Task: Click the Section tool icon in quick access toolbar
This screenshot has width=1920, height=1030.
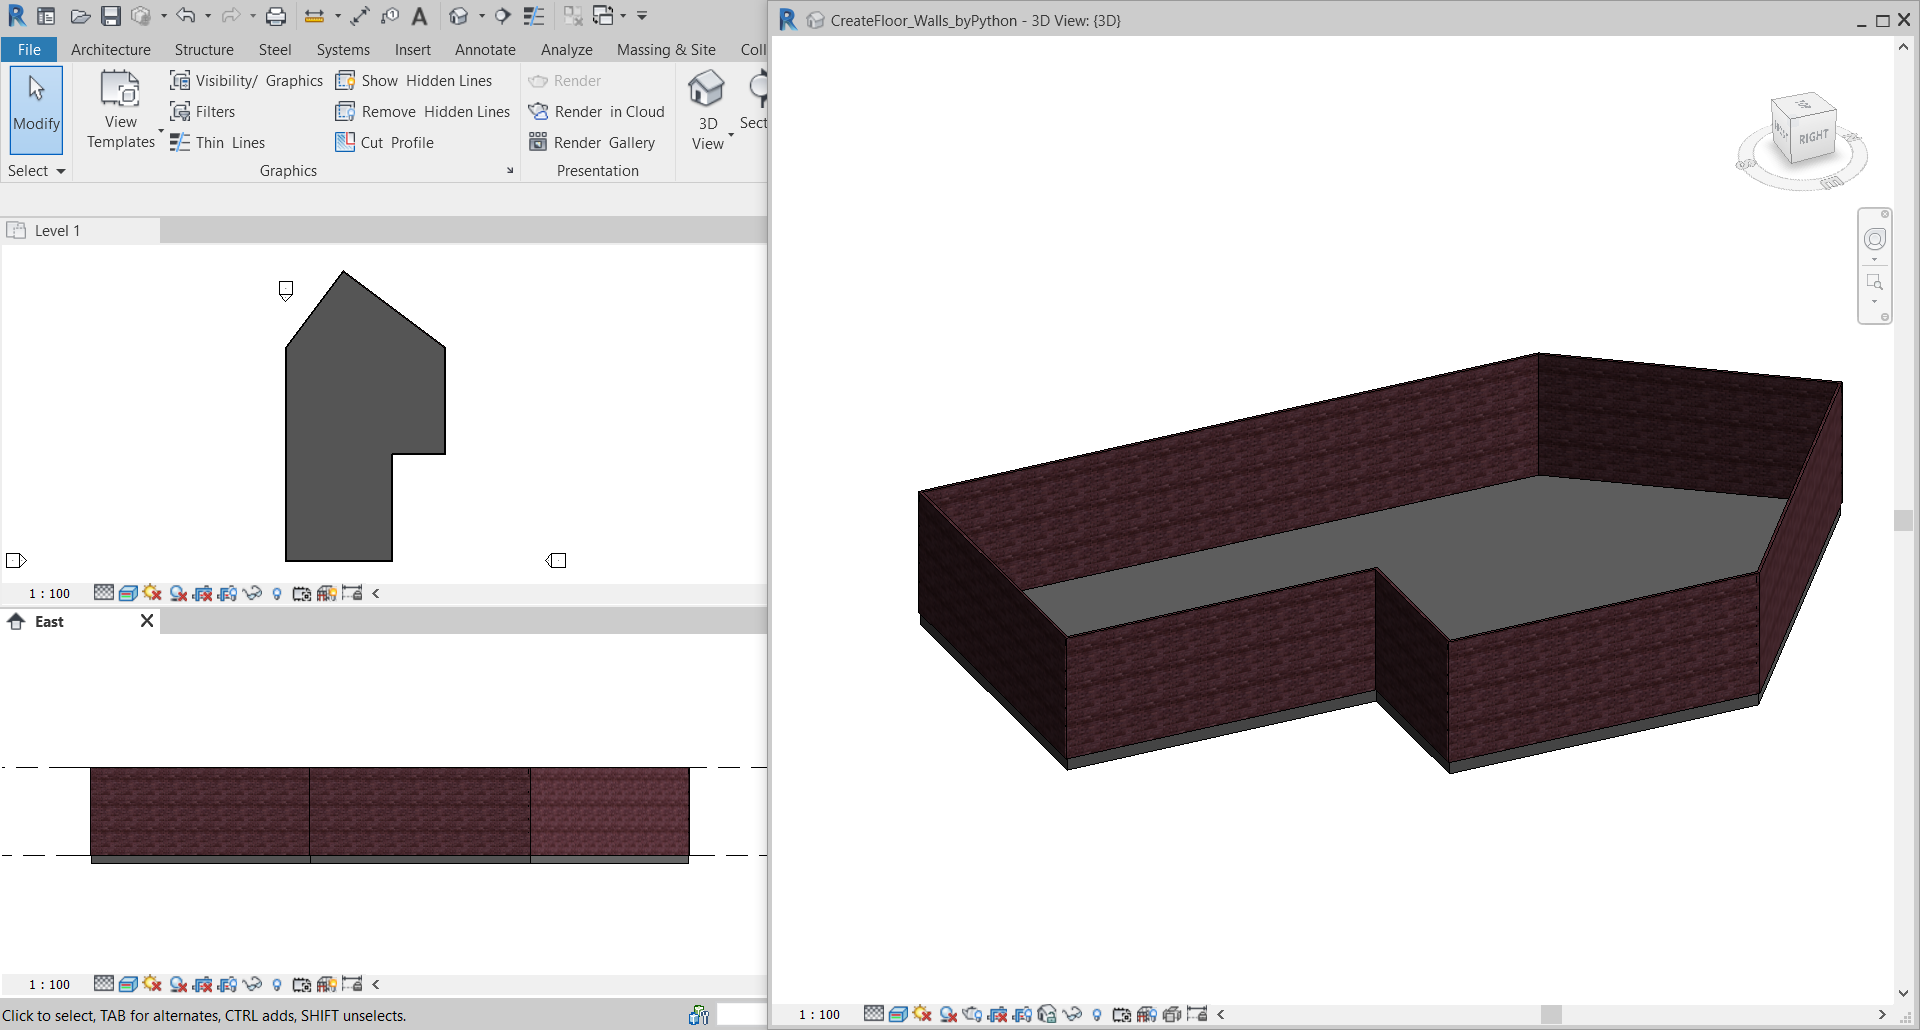Action: click(503, 16)
